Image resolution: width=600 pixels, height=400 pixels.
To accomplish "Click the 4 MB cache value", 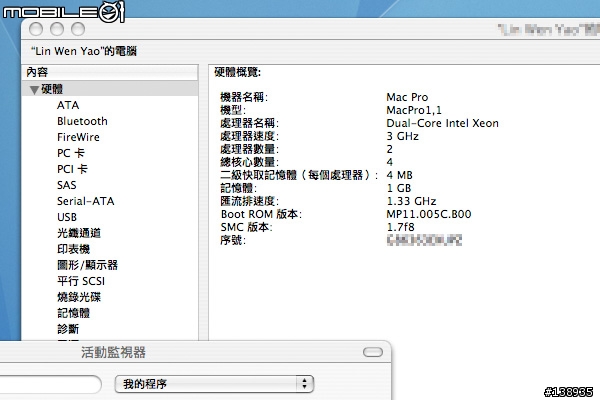I will click(399, 175).
